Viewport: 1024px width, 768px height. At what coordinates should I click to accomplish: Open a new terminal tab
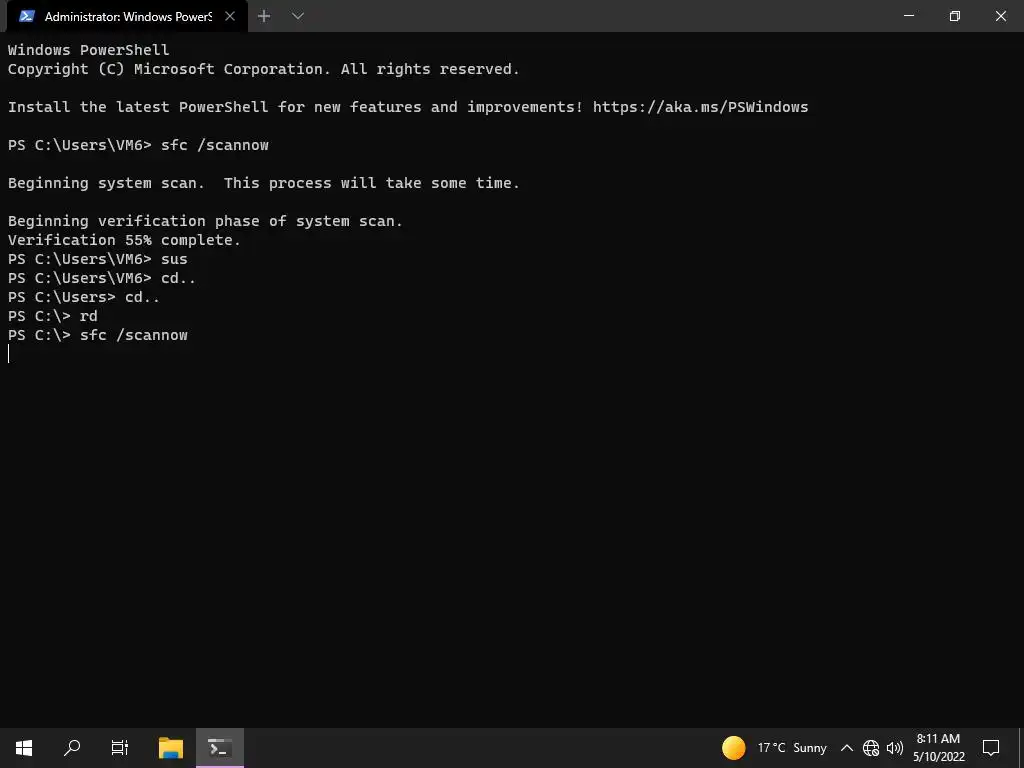click(x=264, y=16)
